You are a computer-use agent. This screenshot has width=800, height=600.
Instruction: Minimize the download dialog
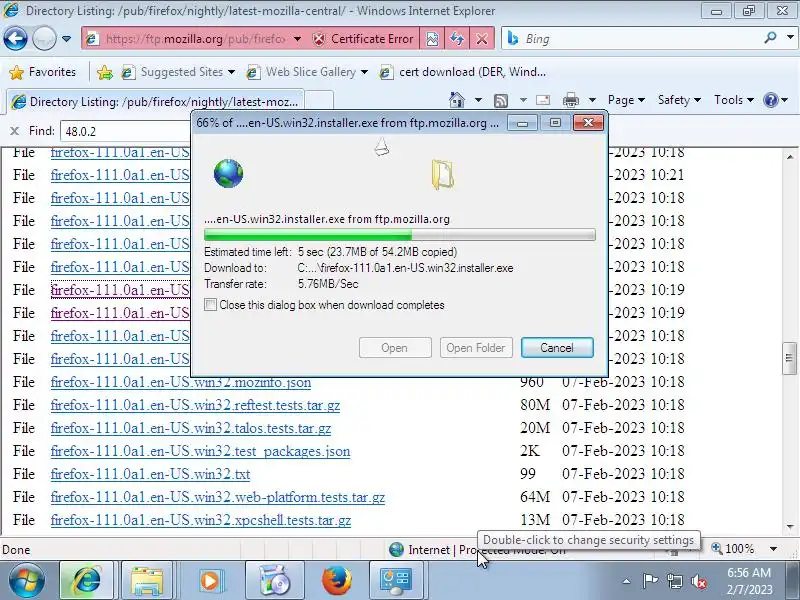click(x=522, y=123)
